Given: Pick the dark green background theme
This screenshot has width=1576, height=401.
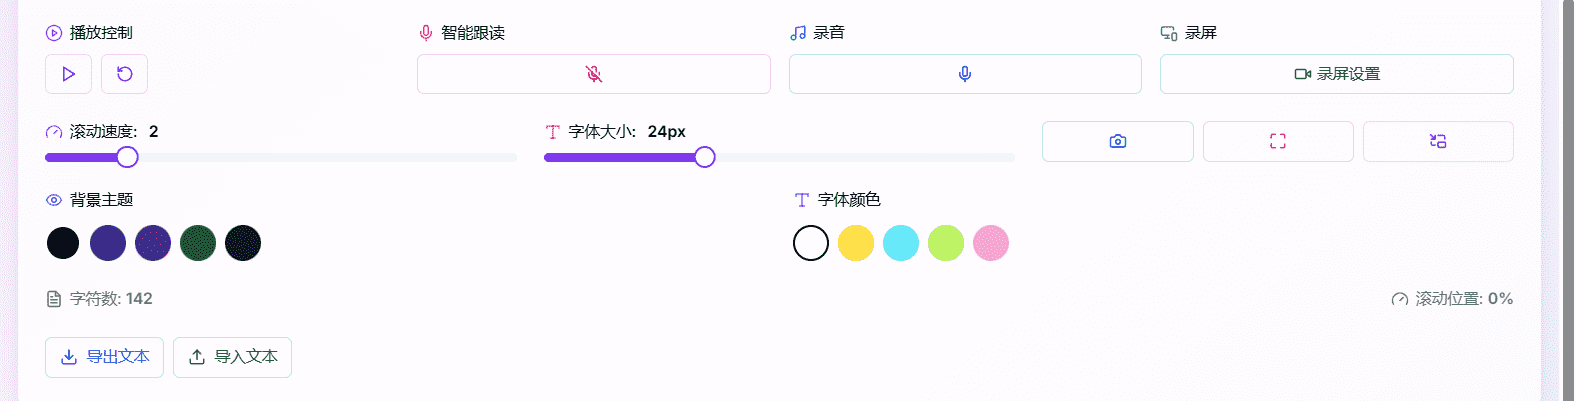Looking at the screenshot, I should click(x=198, y=243).
